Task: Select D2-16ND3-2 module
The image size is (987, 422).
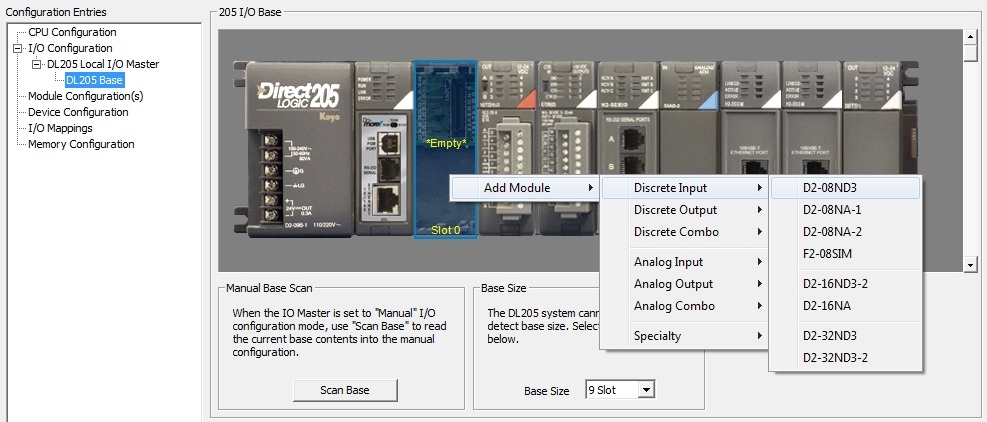Action: click(x=845, y=284)
